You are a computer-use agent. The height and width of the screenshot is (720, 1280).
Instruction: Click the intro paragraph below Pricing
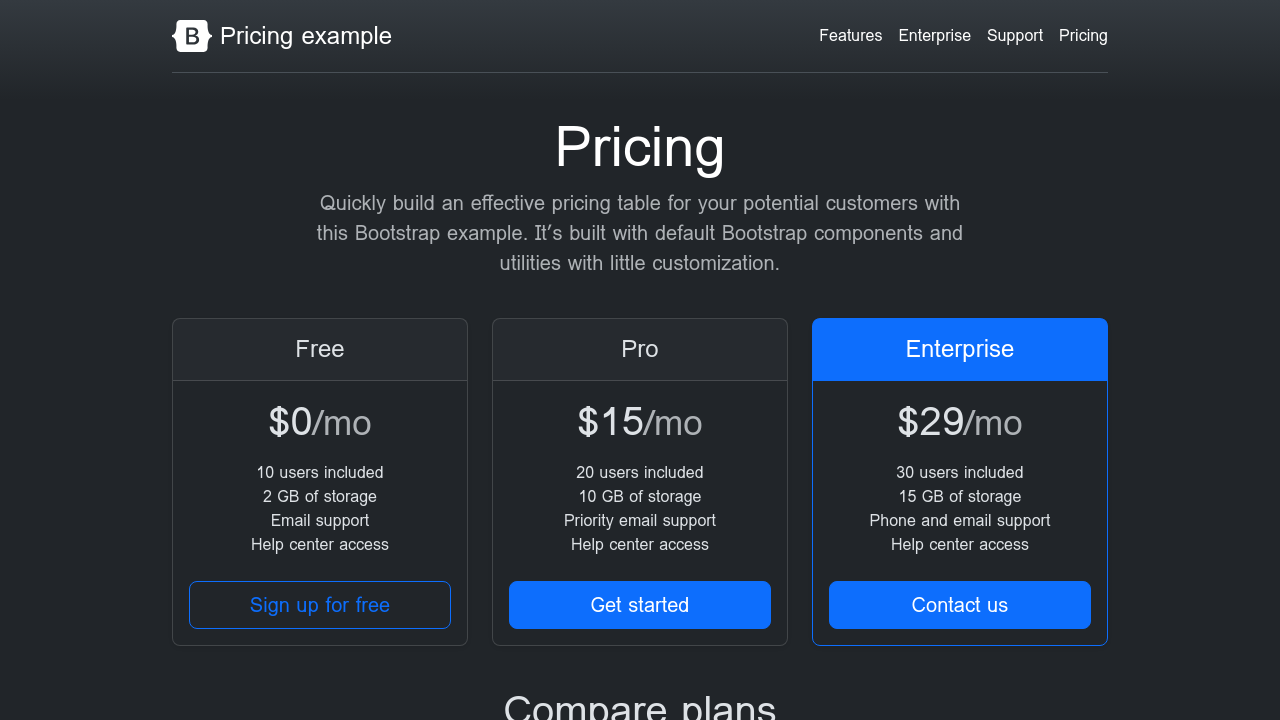pos(640,233)
